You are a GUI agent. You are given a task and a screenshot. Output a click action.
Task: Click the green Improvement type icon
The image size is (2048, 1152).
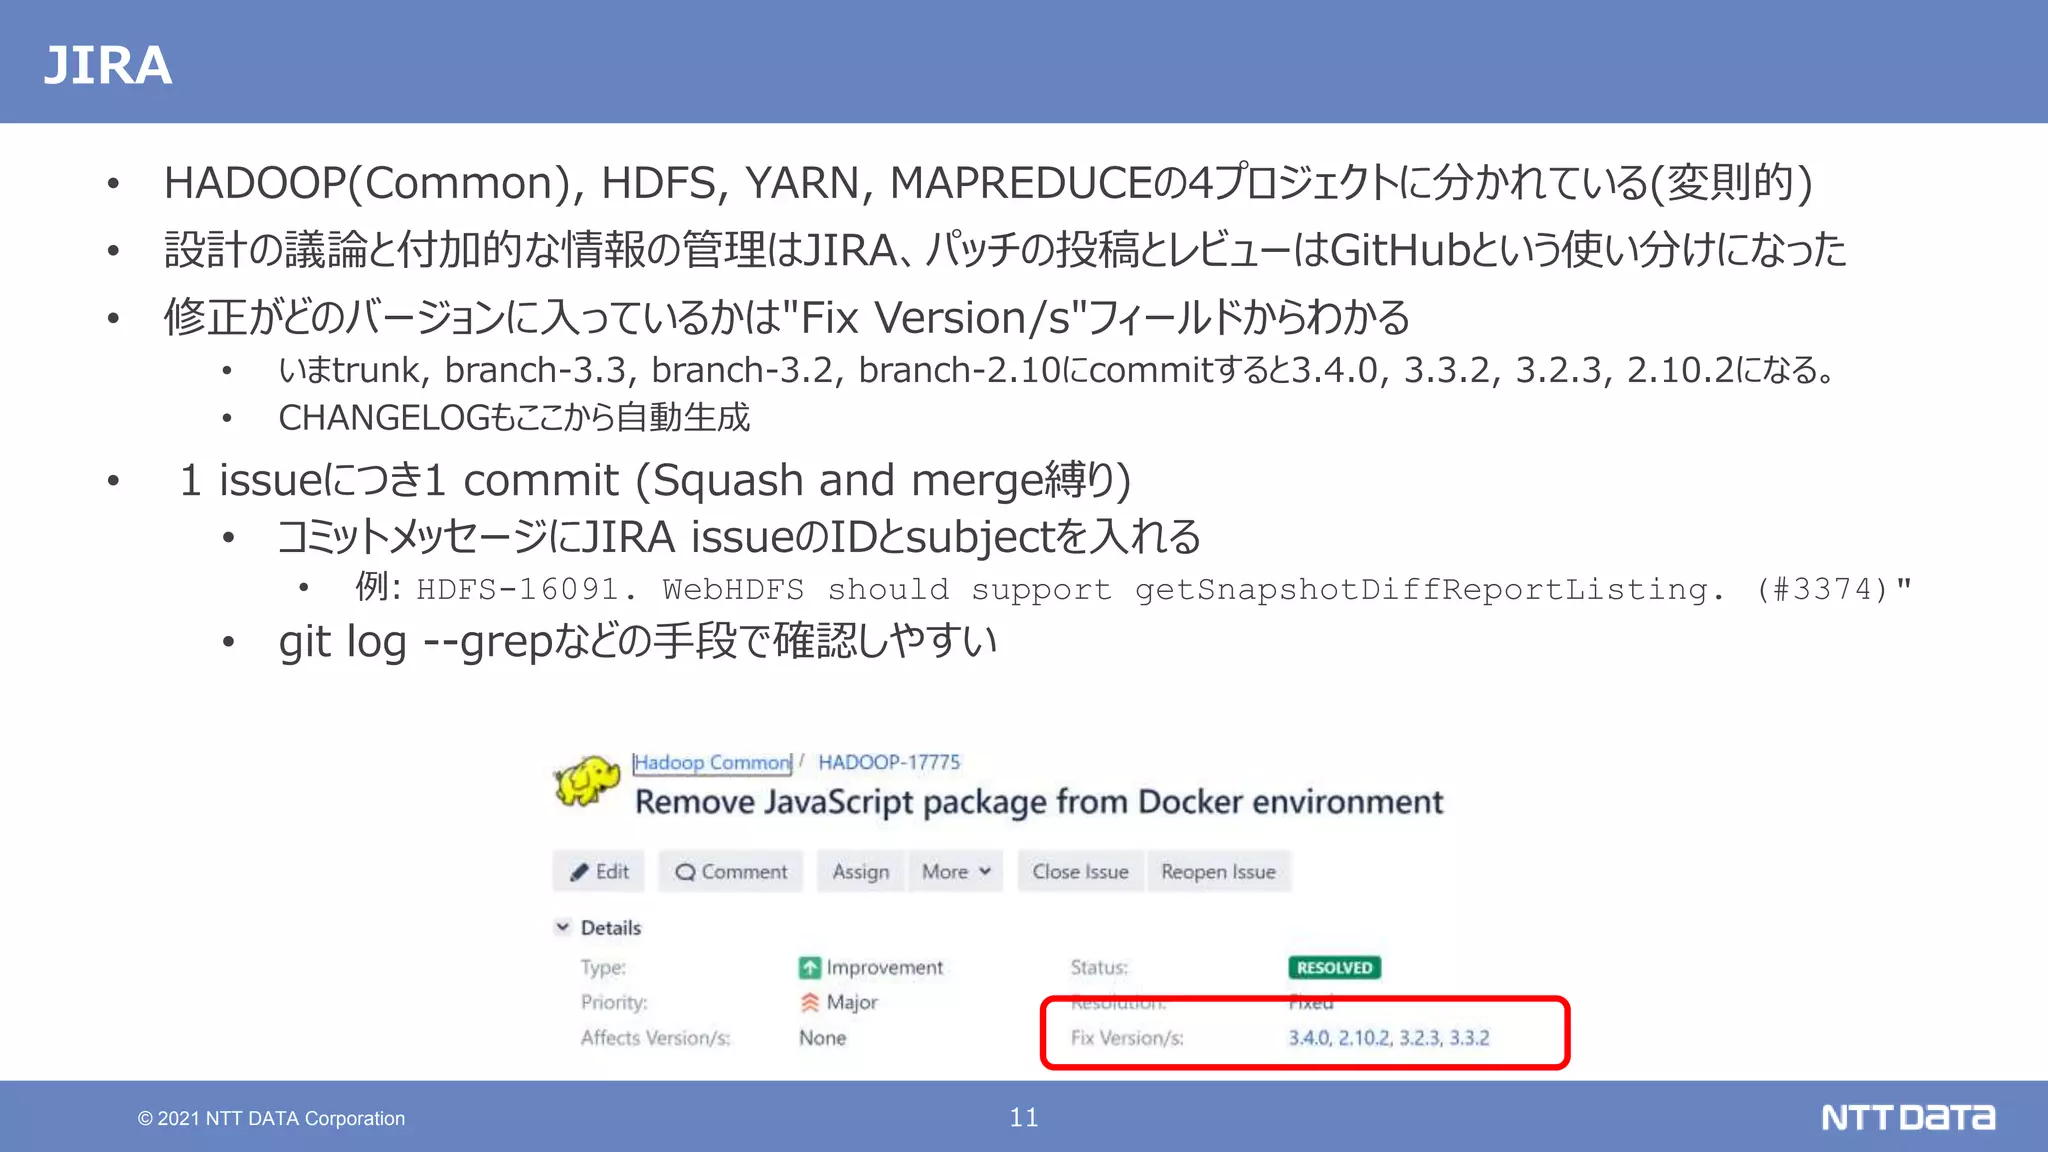coord(809,968)
